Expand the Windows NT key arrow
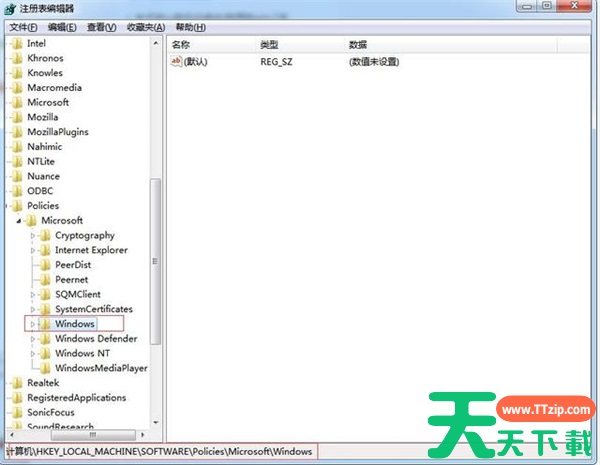Screen dimensions: 600x465 (33, 353)
